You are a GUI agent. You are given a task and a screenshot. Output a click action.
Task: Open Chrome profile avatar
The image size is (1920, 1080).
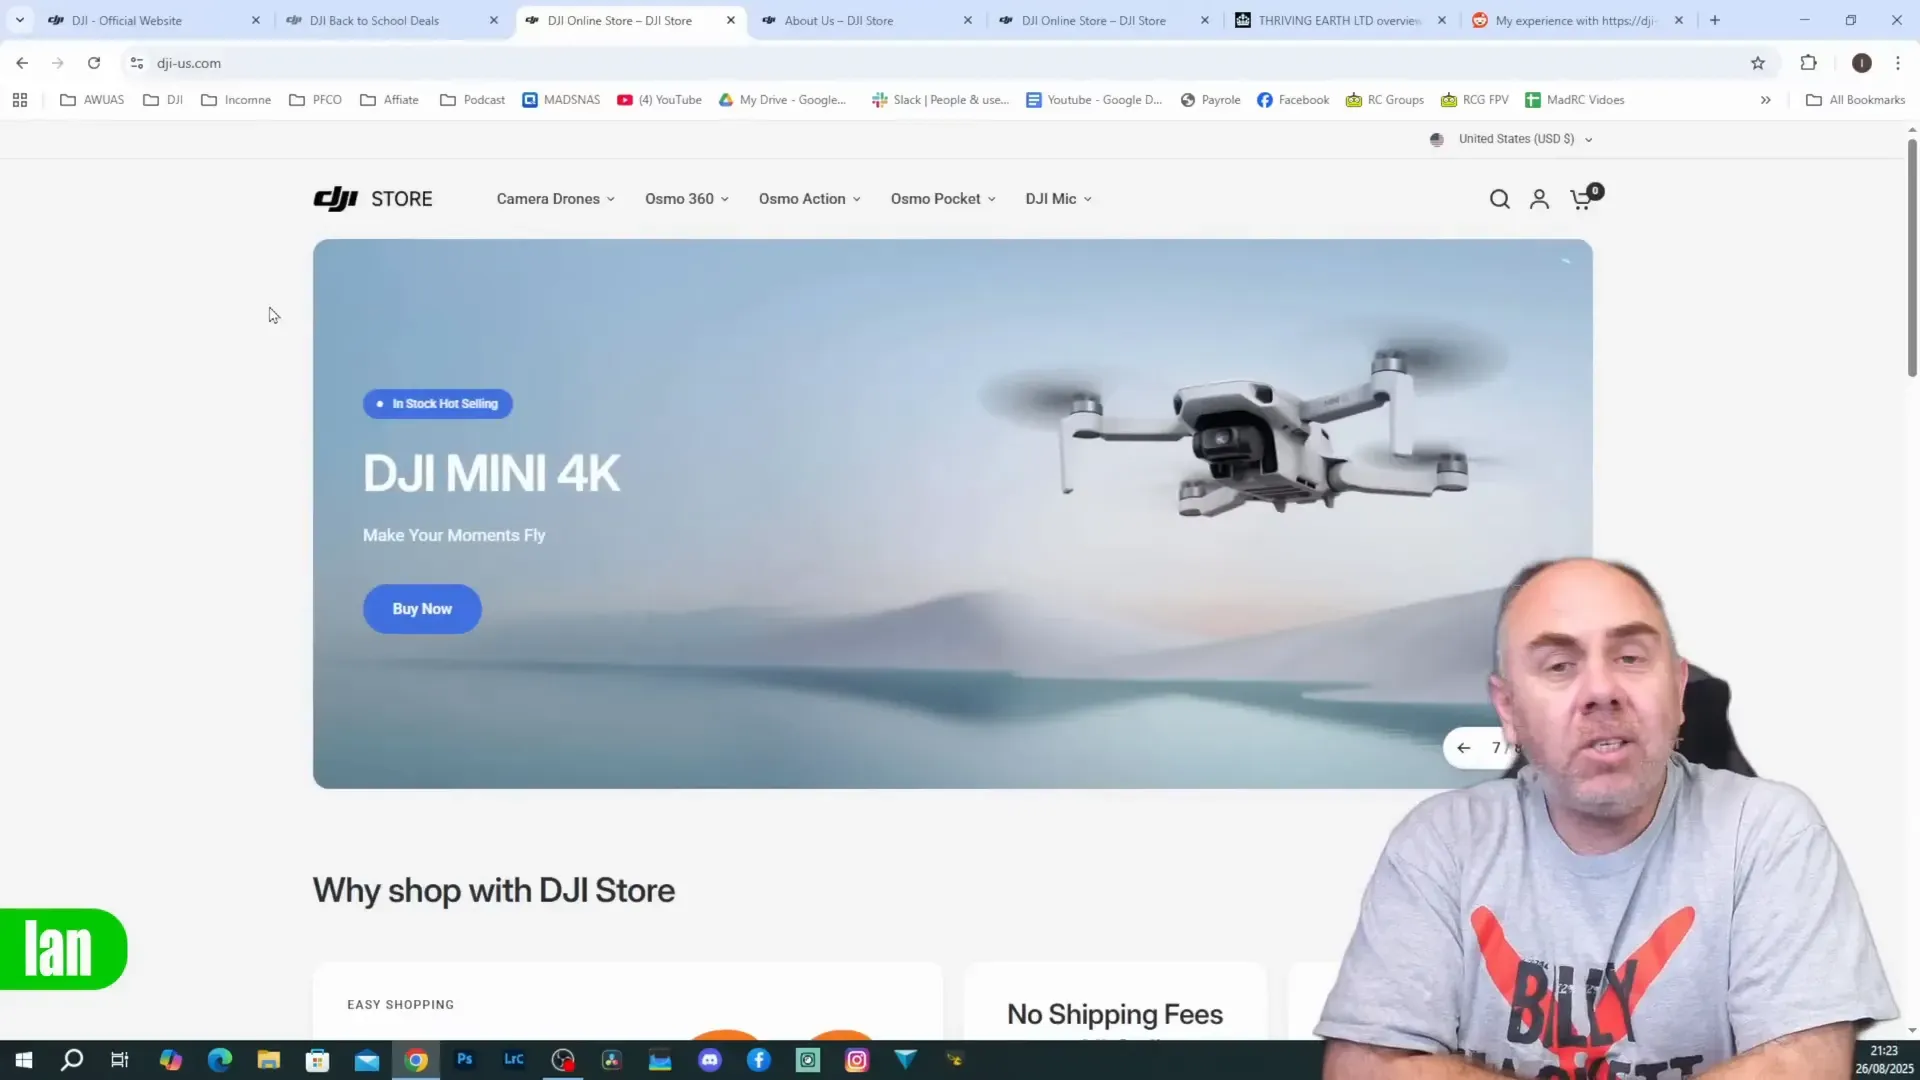point(1861,63)
